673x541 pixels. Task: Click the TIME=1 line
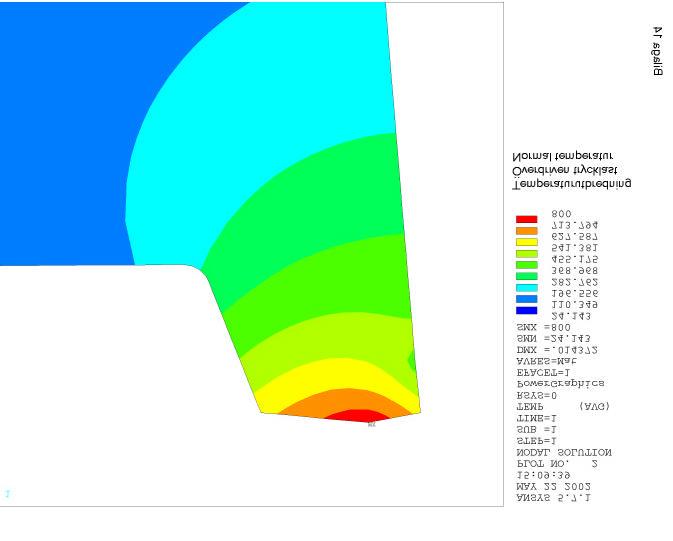click(537, 418)
